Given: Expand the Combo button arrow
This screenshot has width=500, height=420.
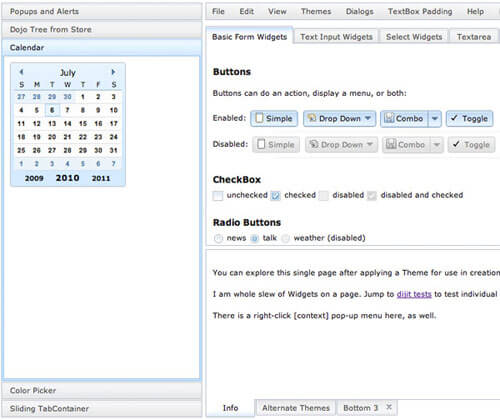Looking at the screenshot, I should point(435,119).
